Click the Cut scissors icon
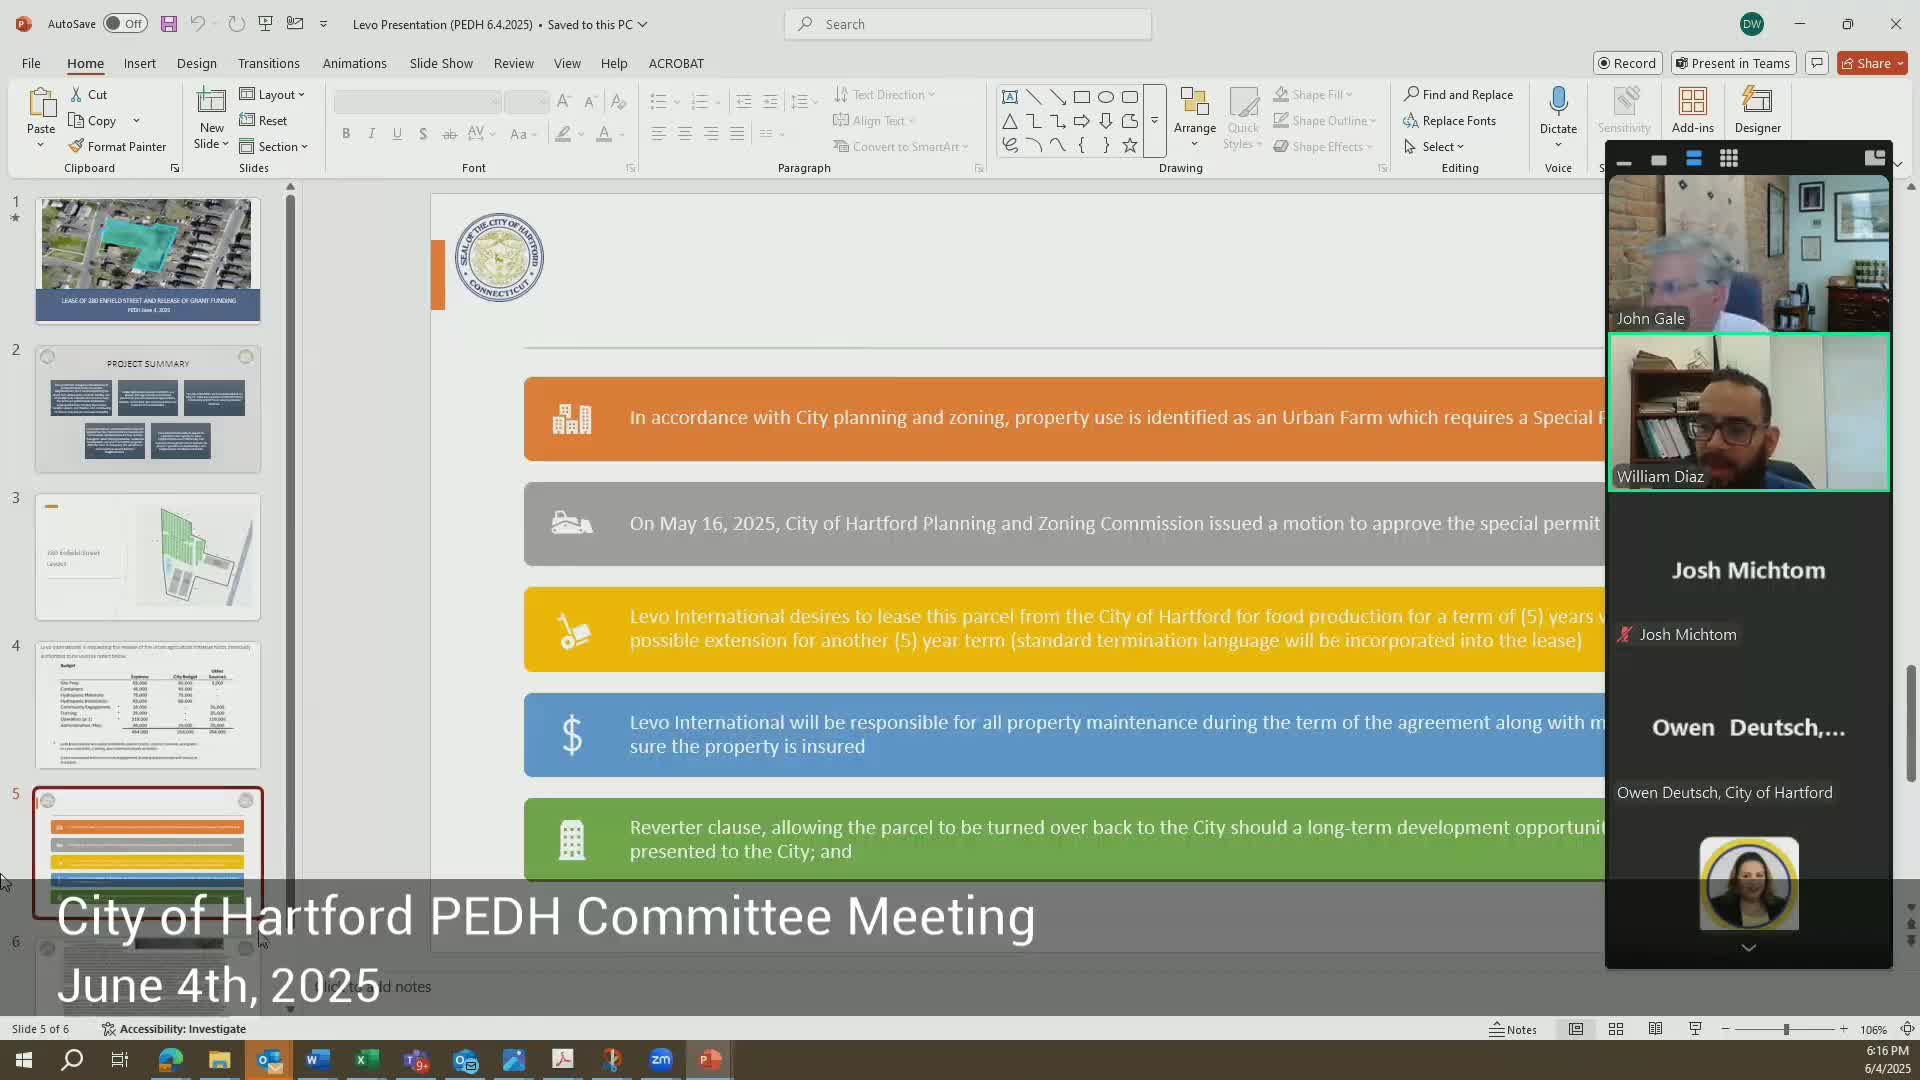1920x1080 pixels. click(76, 94)
